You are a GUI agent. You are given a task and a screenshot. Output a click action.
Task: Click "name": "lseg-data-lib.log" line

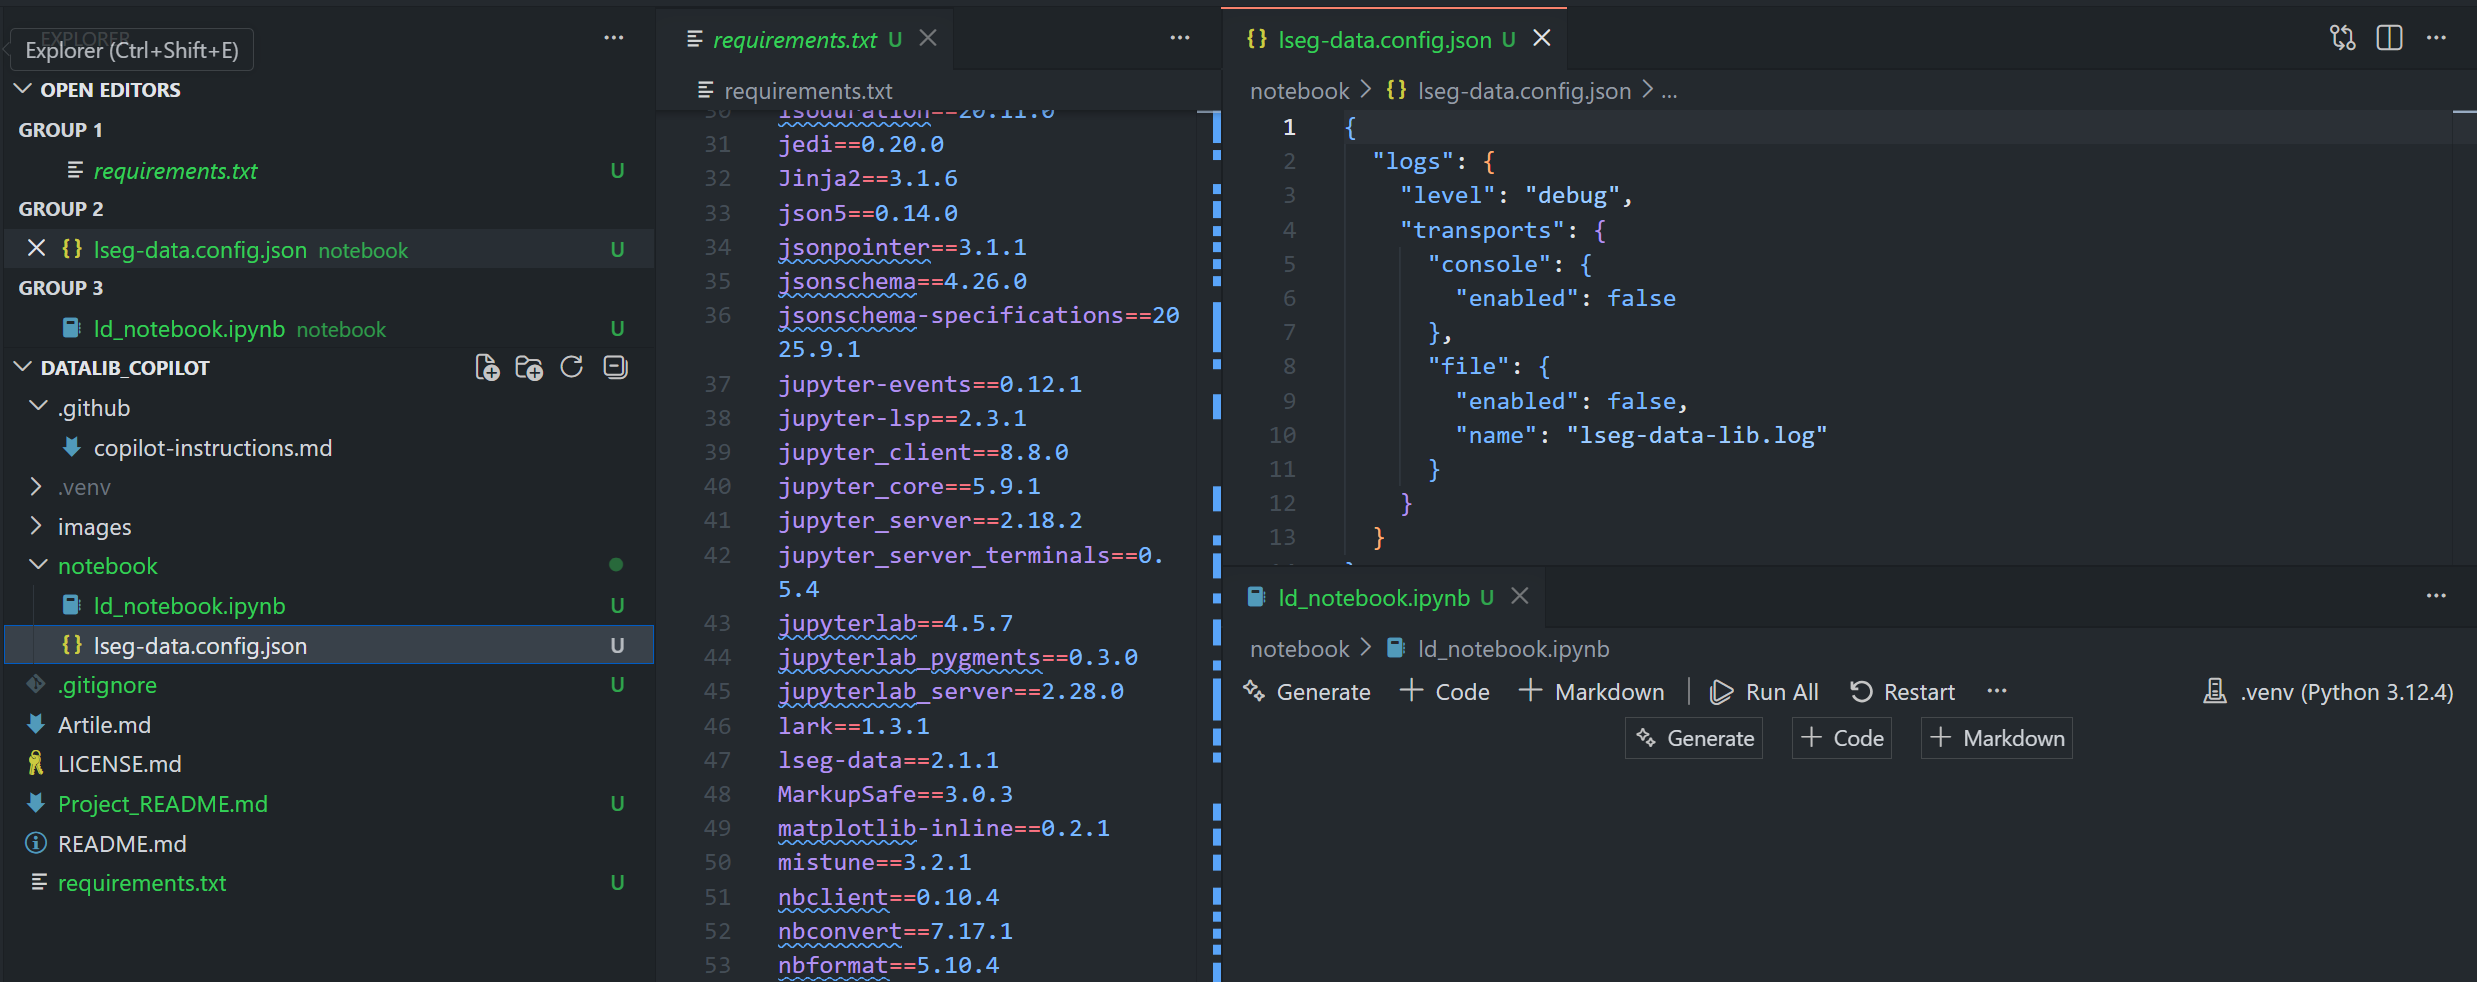click(1641, 435)
